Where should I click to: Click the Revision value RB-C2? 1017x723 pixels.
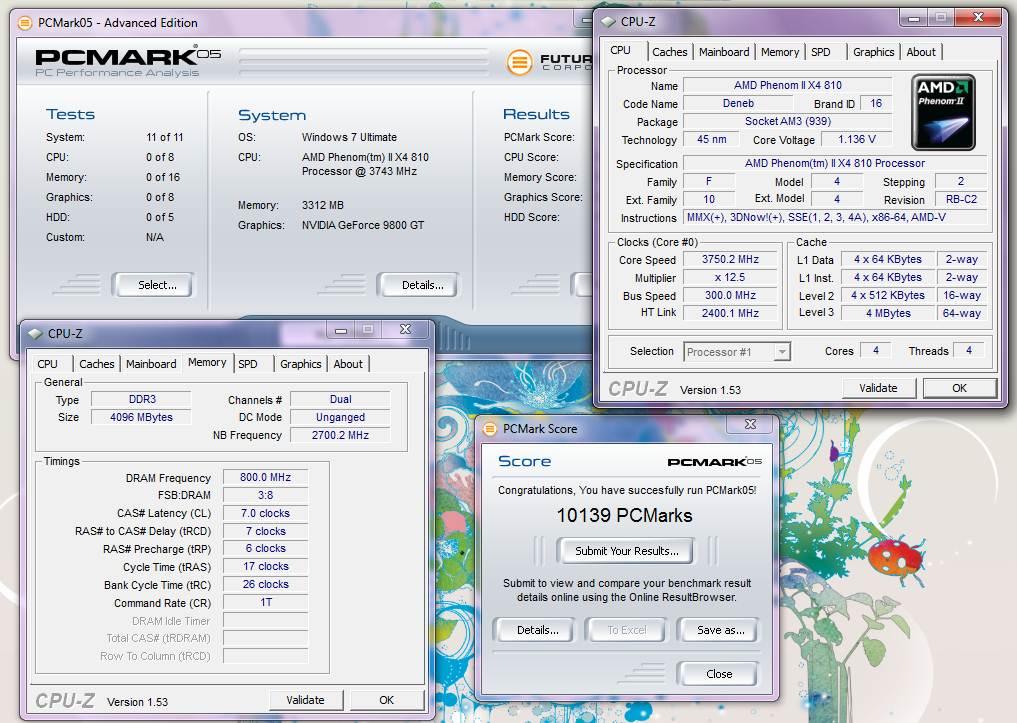[x=961, y=199]
